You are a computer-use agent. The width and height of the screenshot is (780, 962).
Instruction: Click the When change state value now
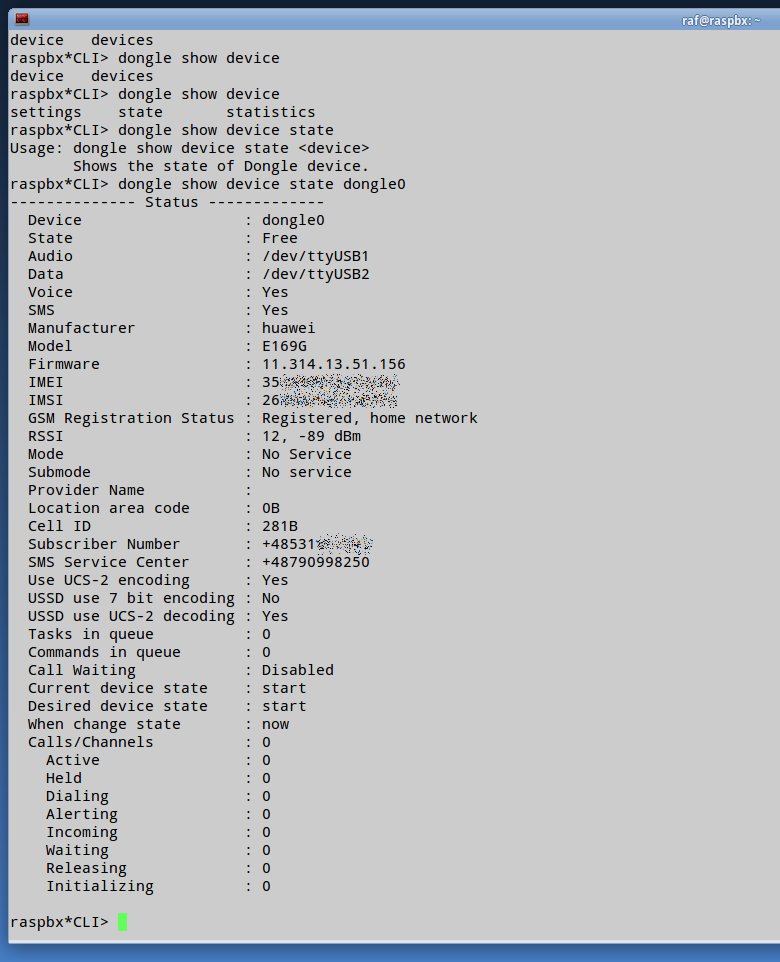tap(275, 724)
